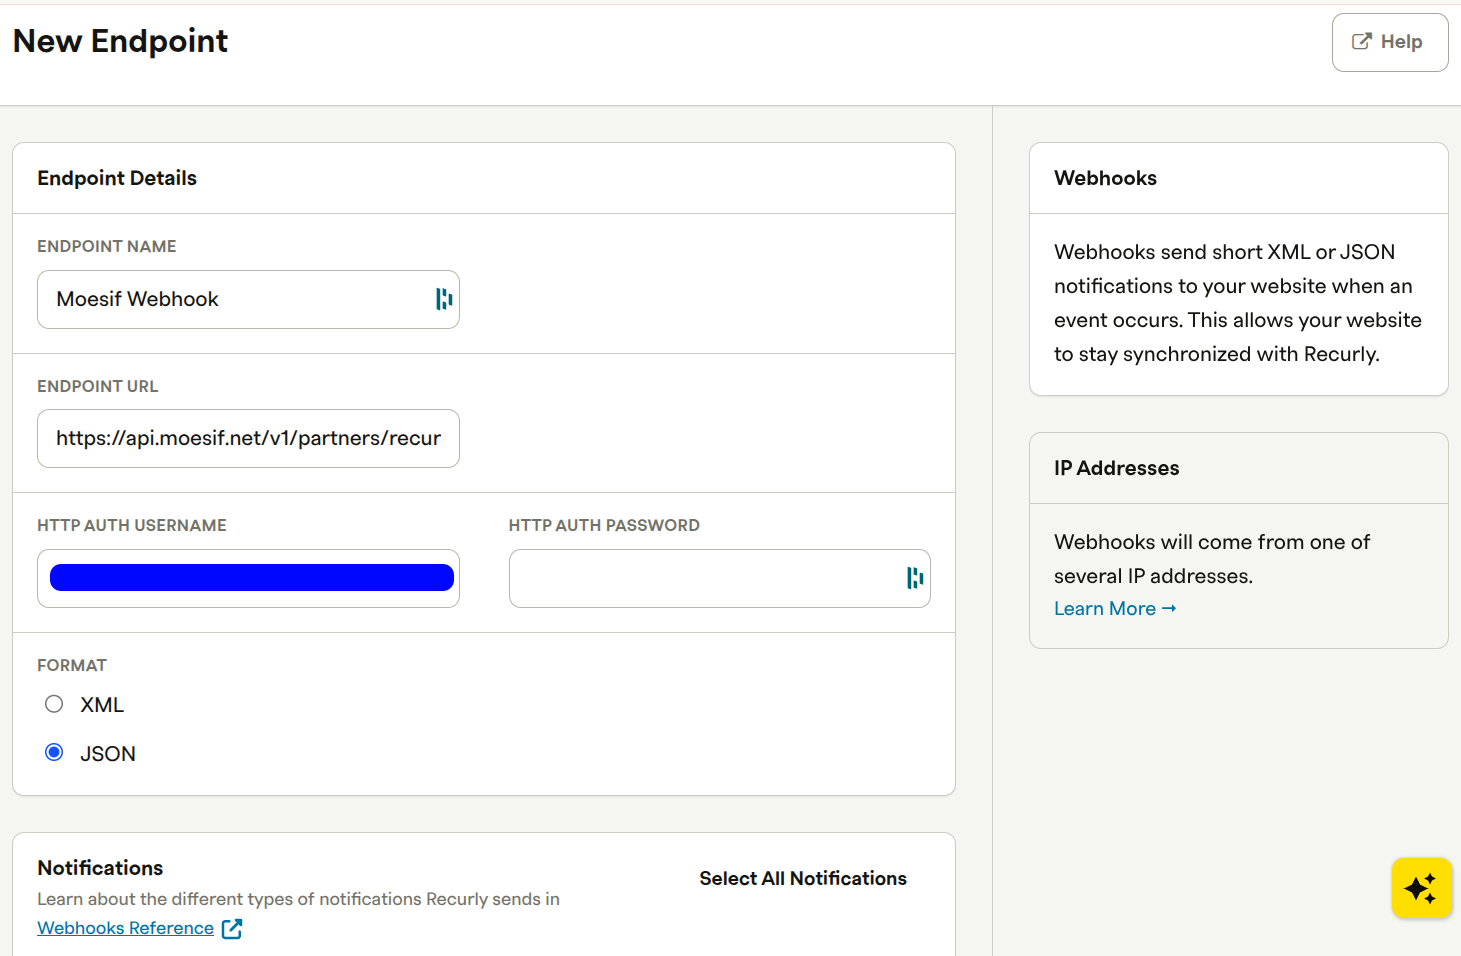Click the FORMAT field label
1461x956 pixels.
72,665
